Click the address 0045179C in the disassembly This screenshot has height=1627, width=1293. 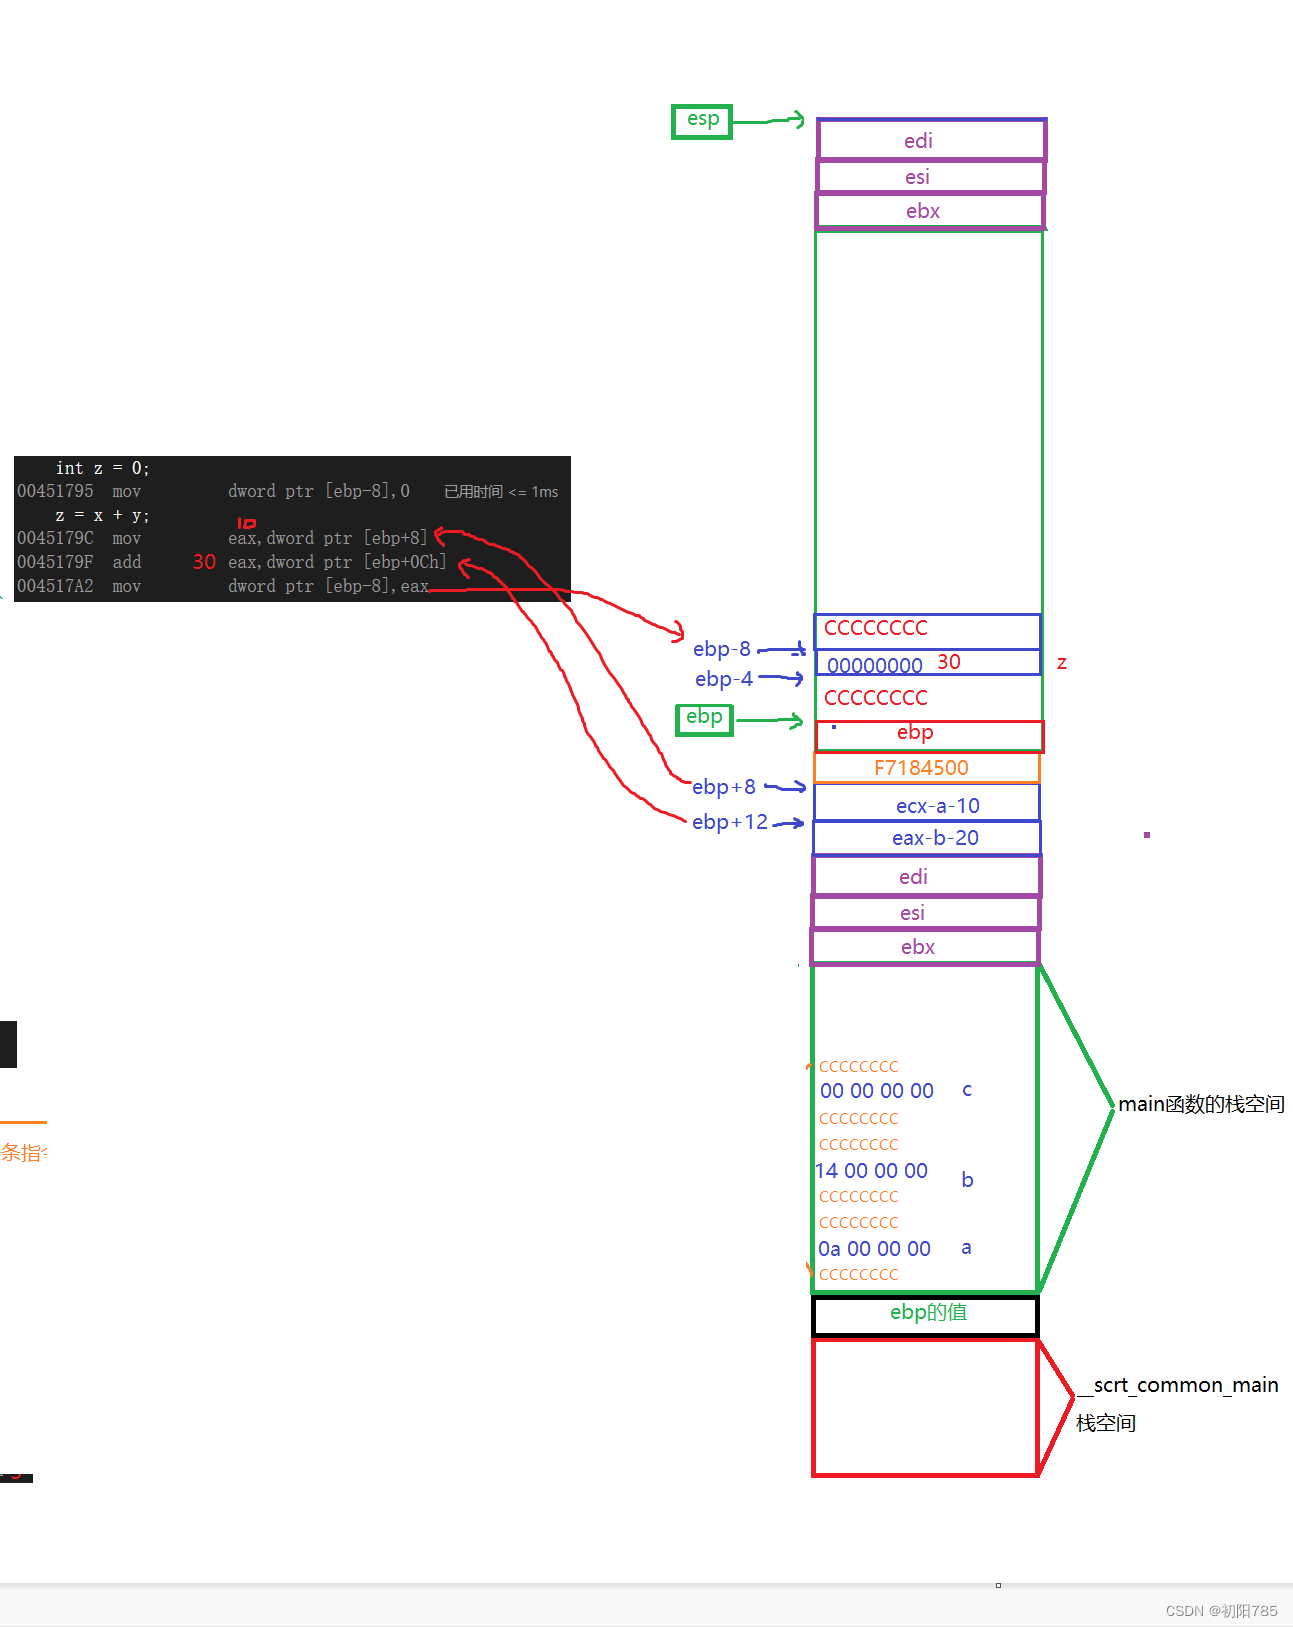point(55,538)
